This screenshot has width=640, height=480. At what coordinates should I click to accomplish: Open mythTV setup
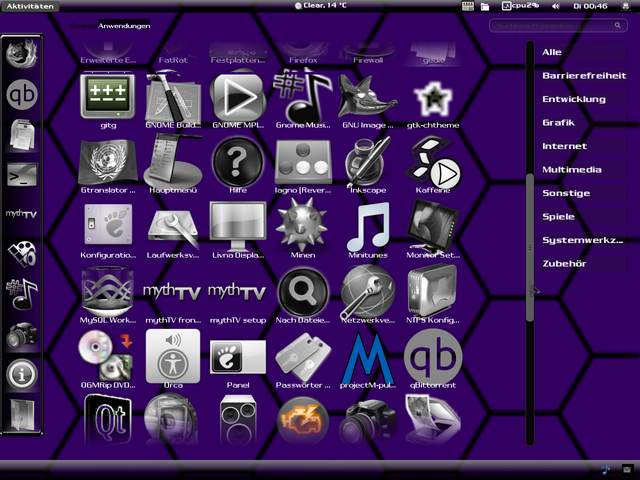[237, 292]
